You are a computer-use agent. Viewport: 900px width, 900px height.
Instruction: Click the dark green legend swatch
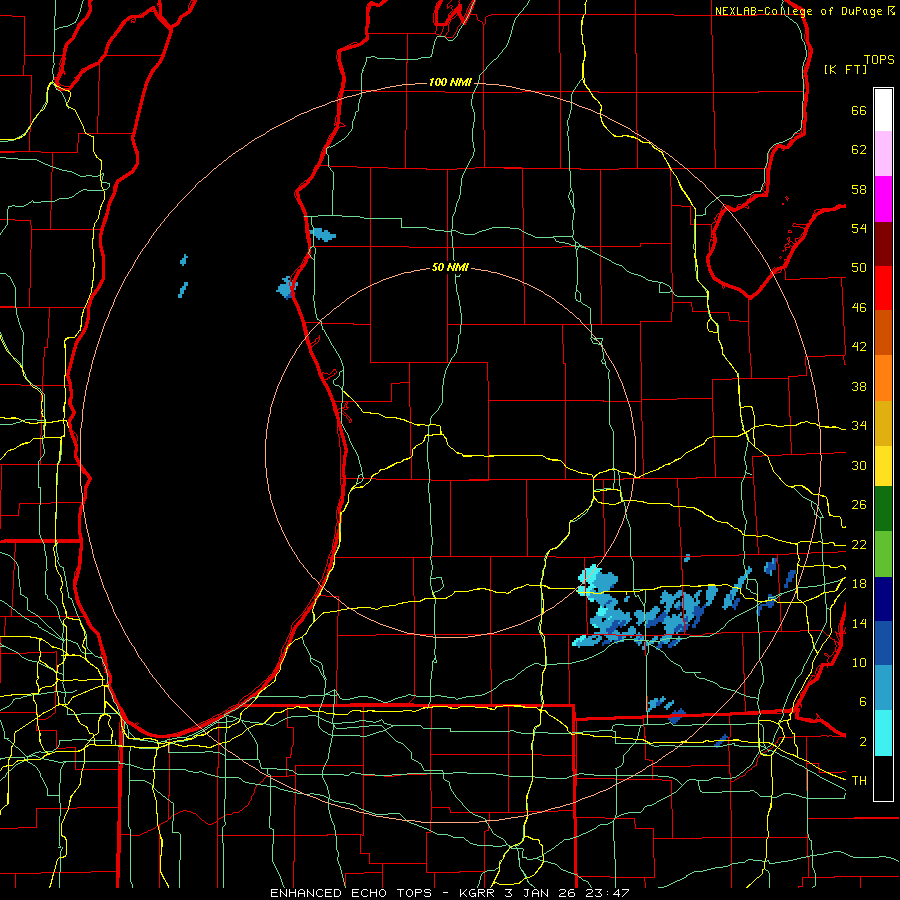coord(883,509)
